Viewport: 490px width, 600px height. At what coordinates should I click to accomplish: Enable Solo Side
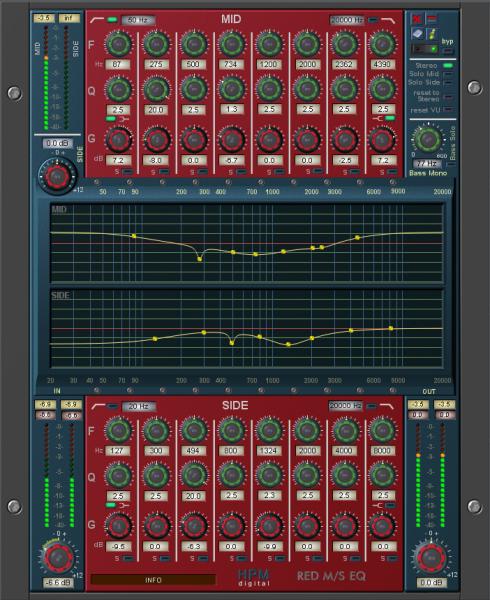click(x=448, y=82)
